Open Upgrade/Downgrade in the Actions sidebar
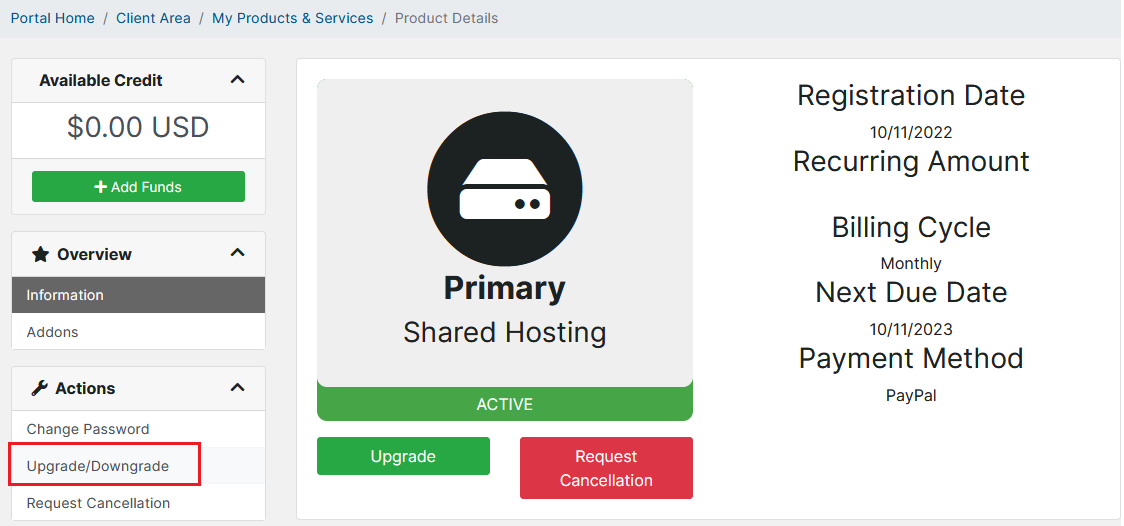Screen dimensions: 1124x526 [x=98, y=466]
